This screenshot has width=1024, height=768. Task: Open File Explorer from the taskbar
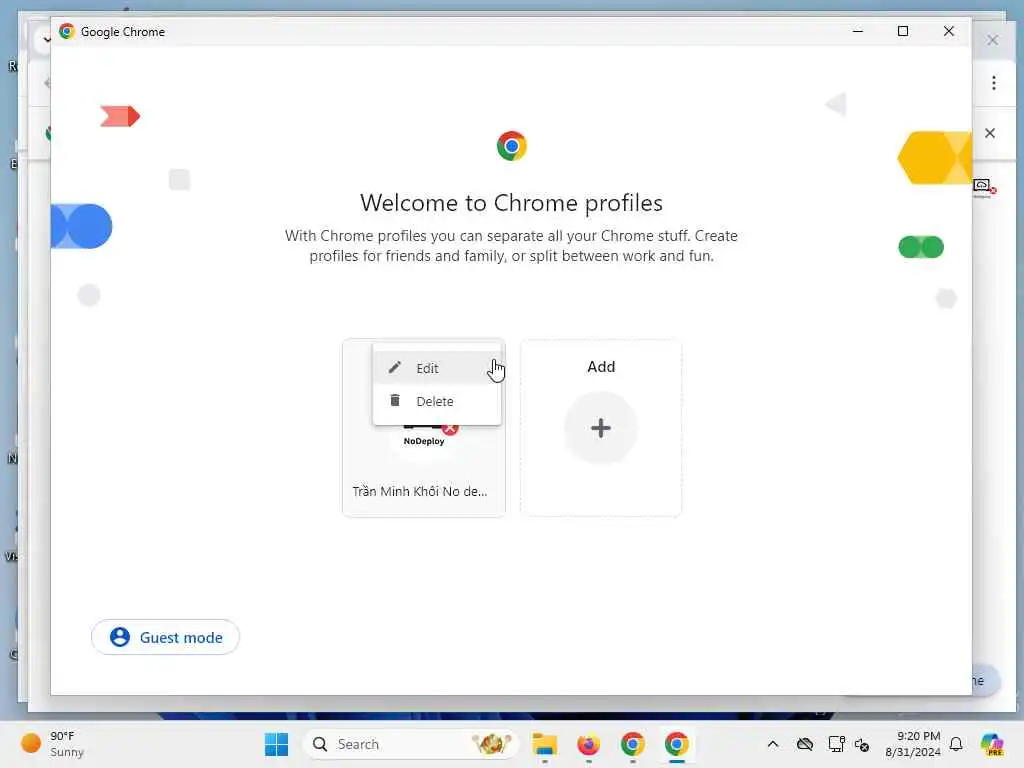544,744
